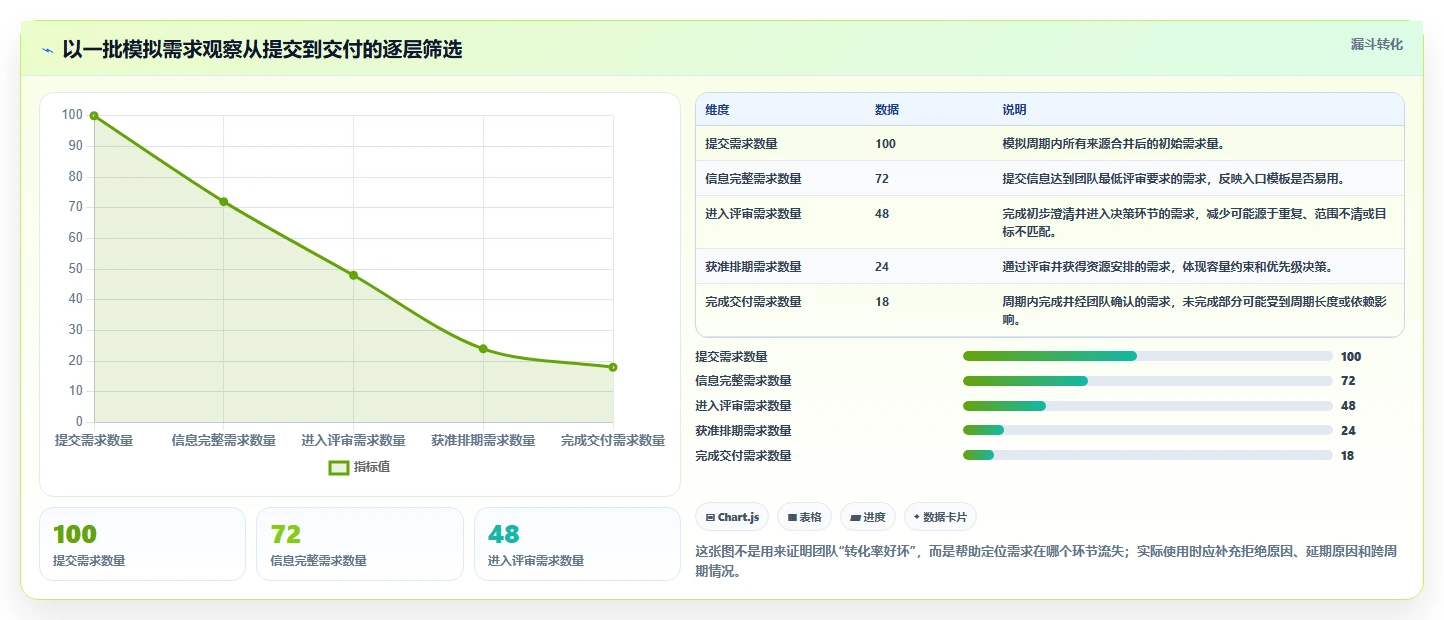This screenshot has width=1444, height=620.
Task: Select the 表格 tag chip
Action: point(804,517)
